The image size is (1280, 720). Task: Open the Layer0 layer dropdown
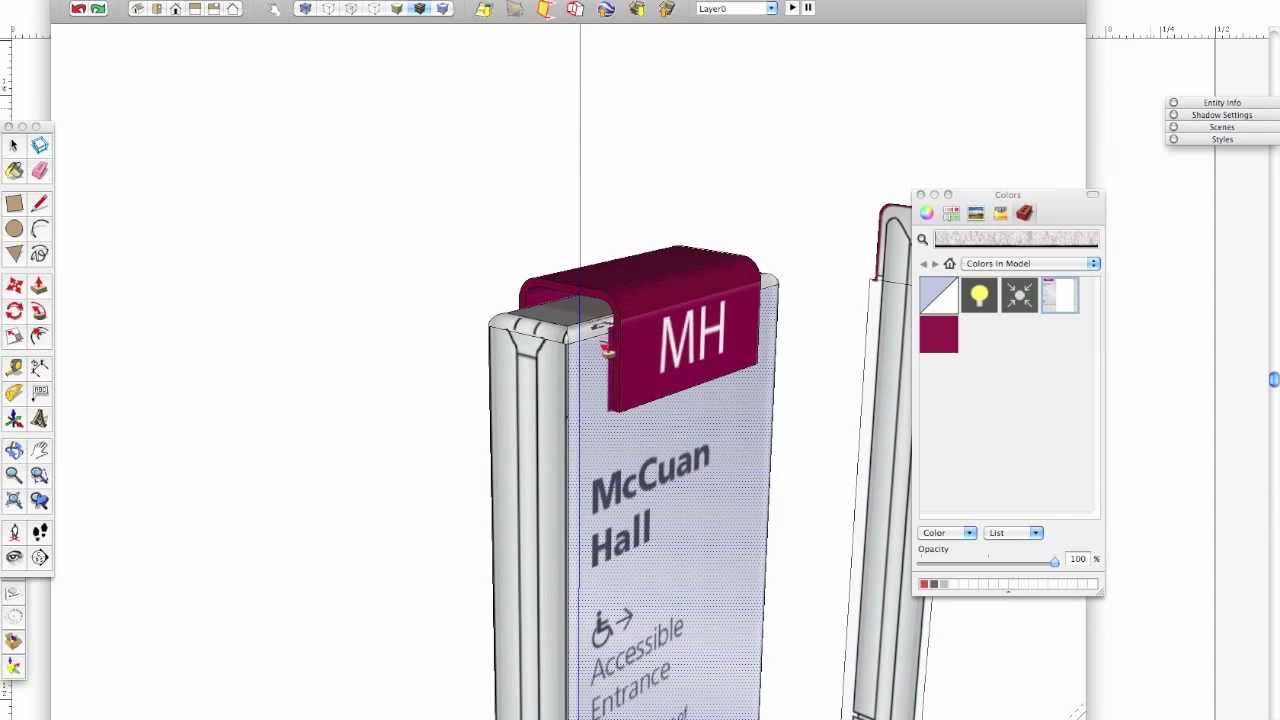[x=736, y=9]
